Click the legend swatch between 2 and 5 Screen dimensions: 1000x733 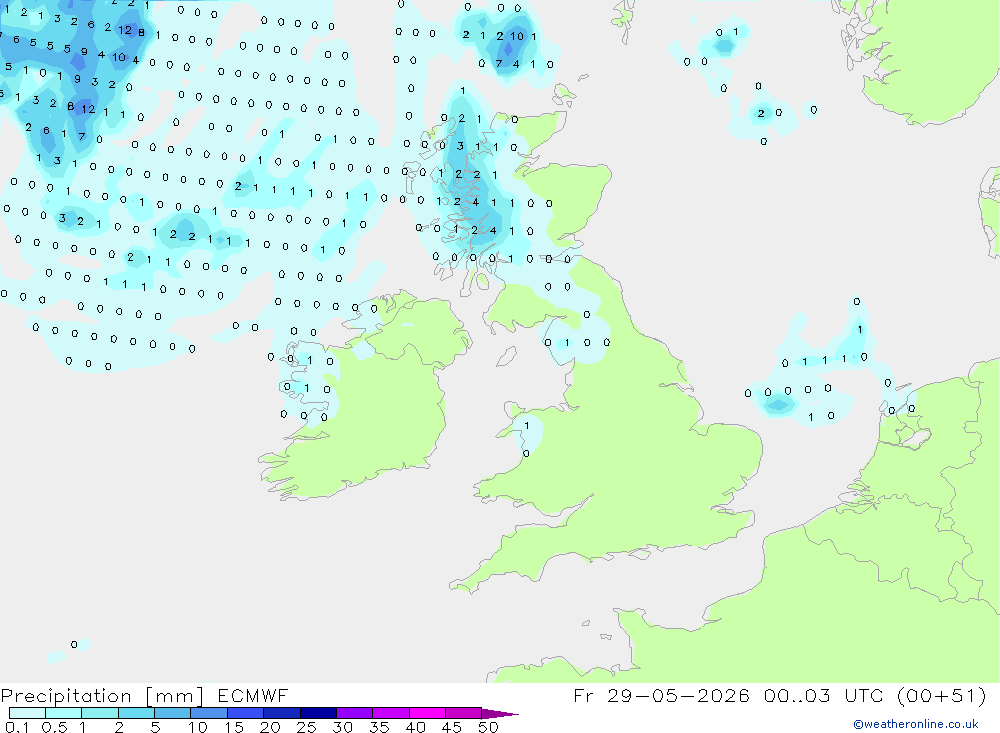136,713
